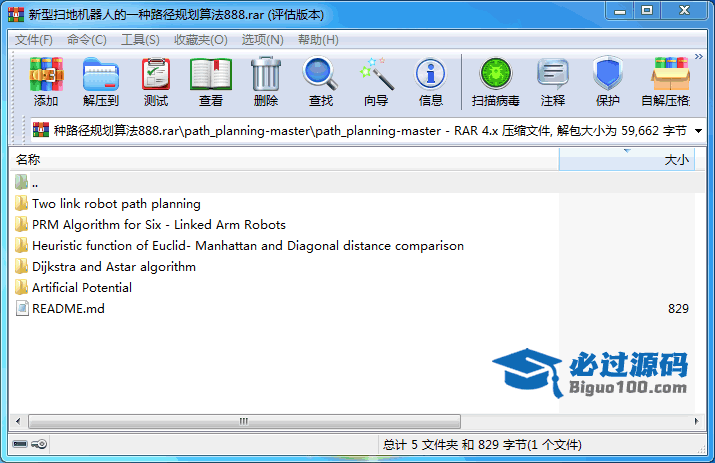The width and height of the screenshot is (715, 463).
Task: Minimize the WinRAR window
Action: click(x=620, y=11)
